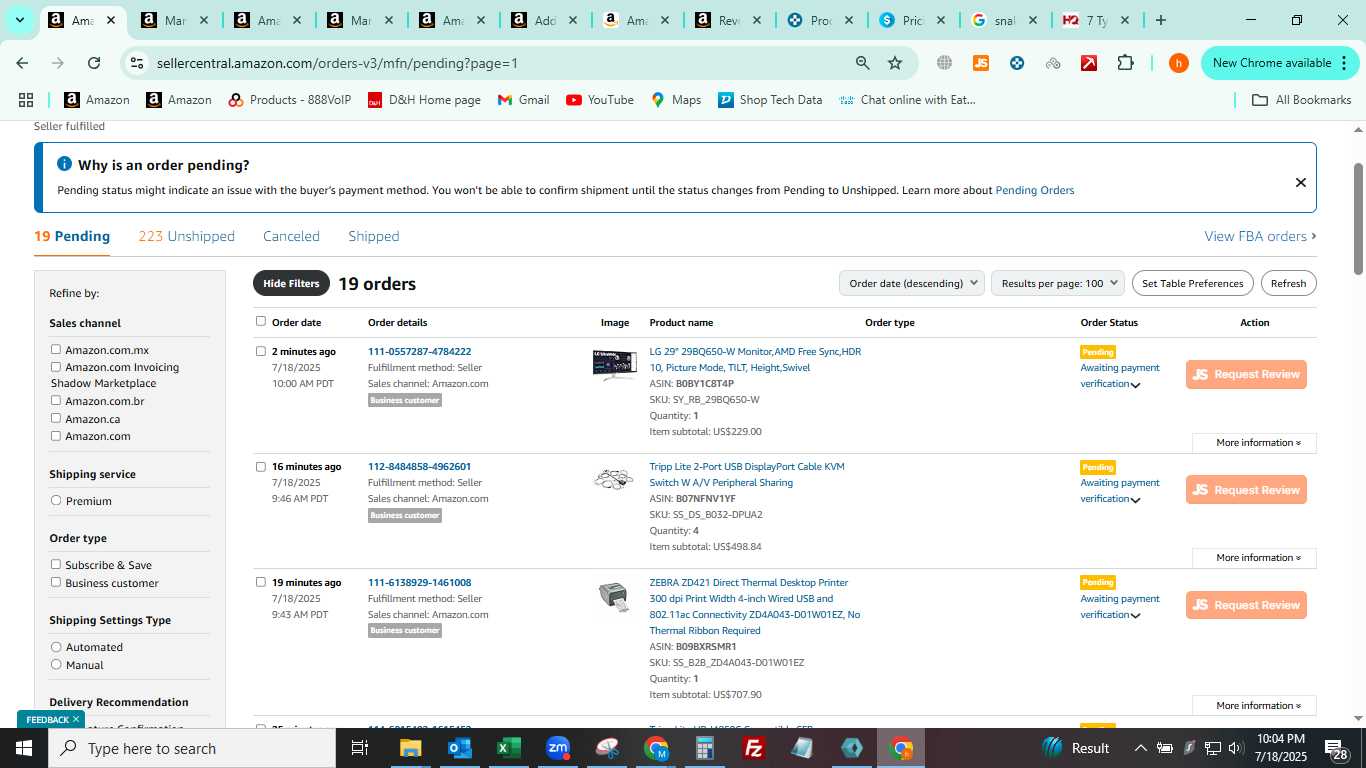Close the 'Why is an order pending' banner
The width and height of the screenshot is (1366, 768).
click(x=1300, y=182)
